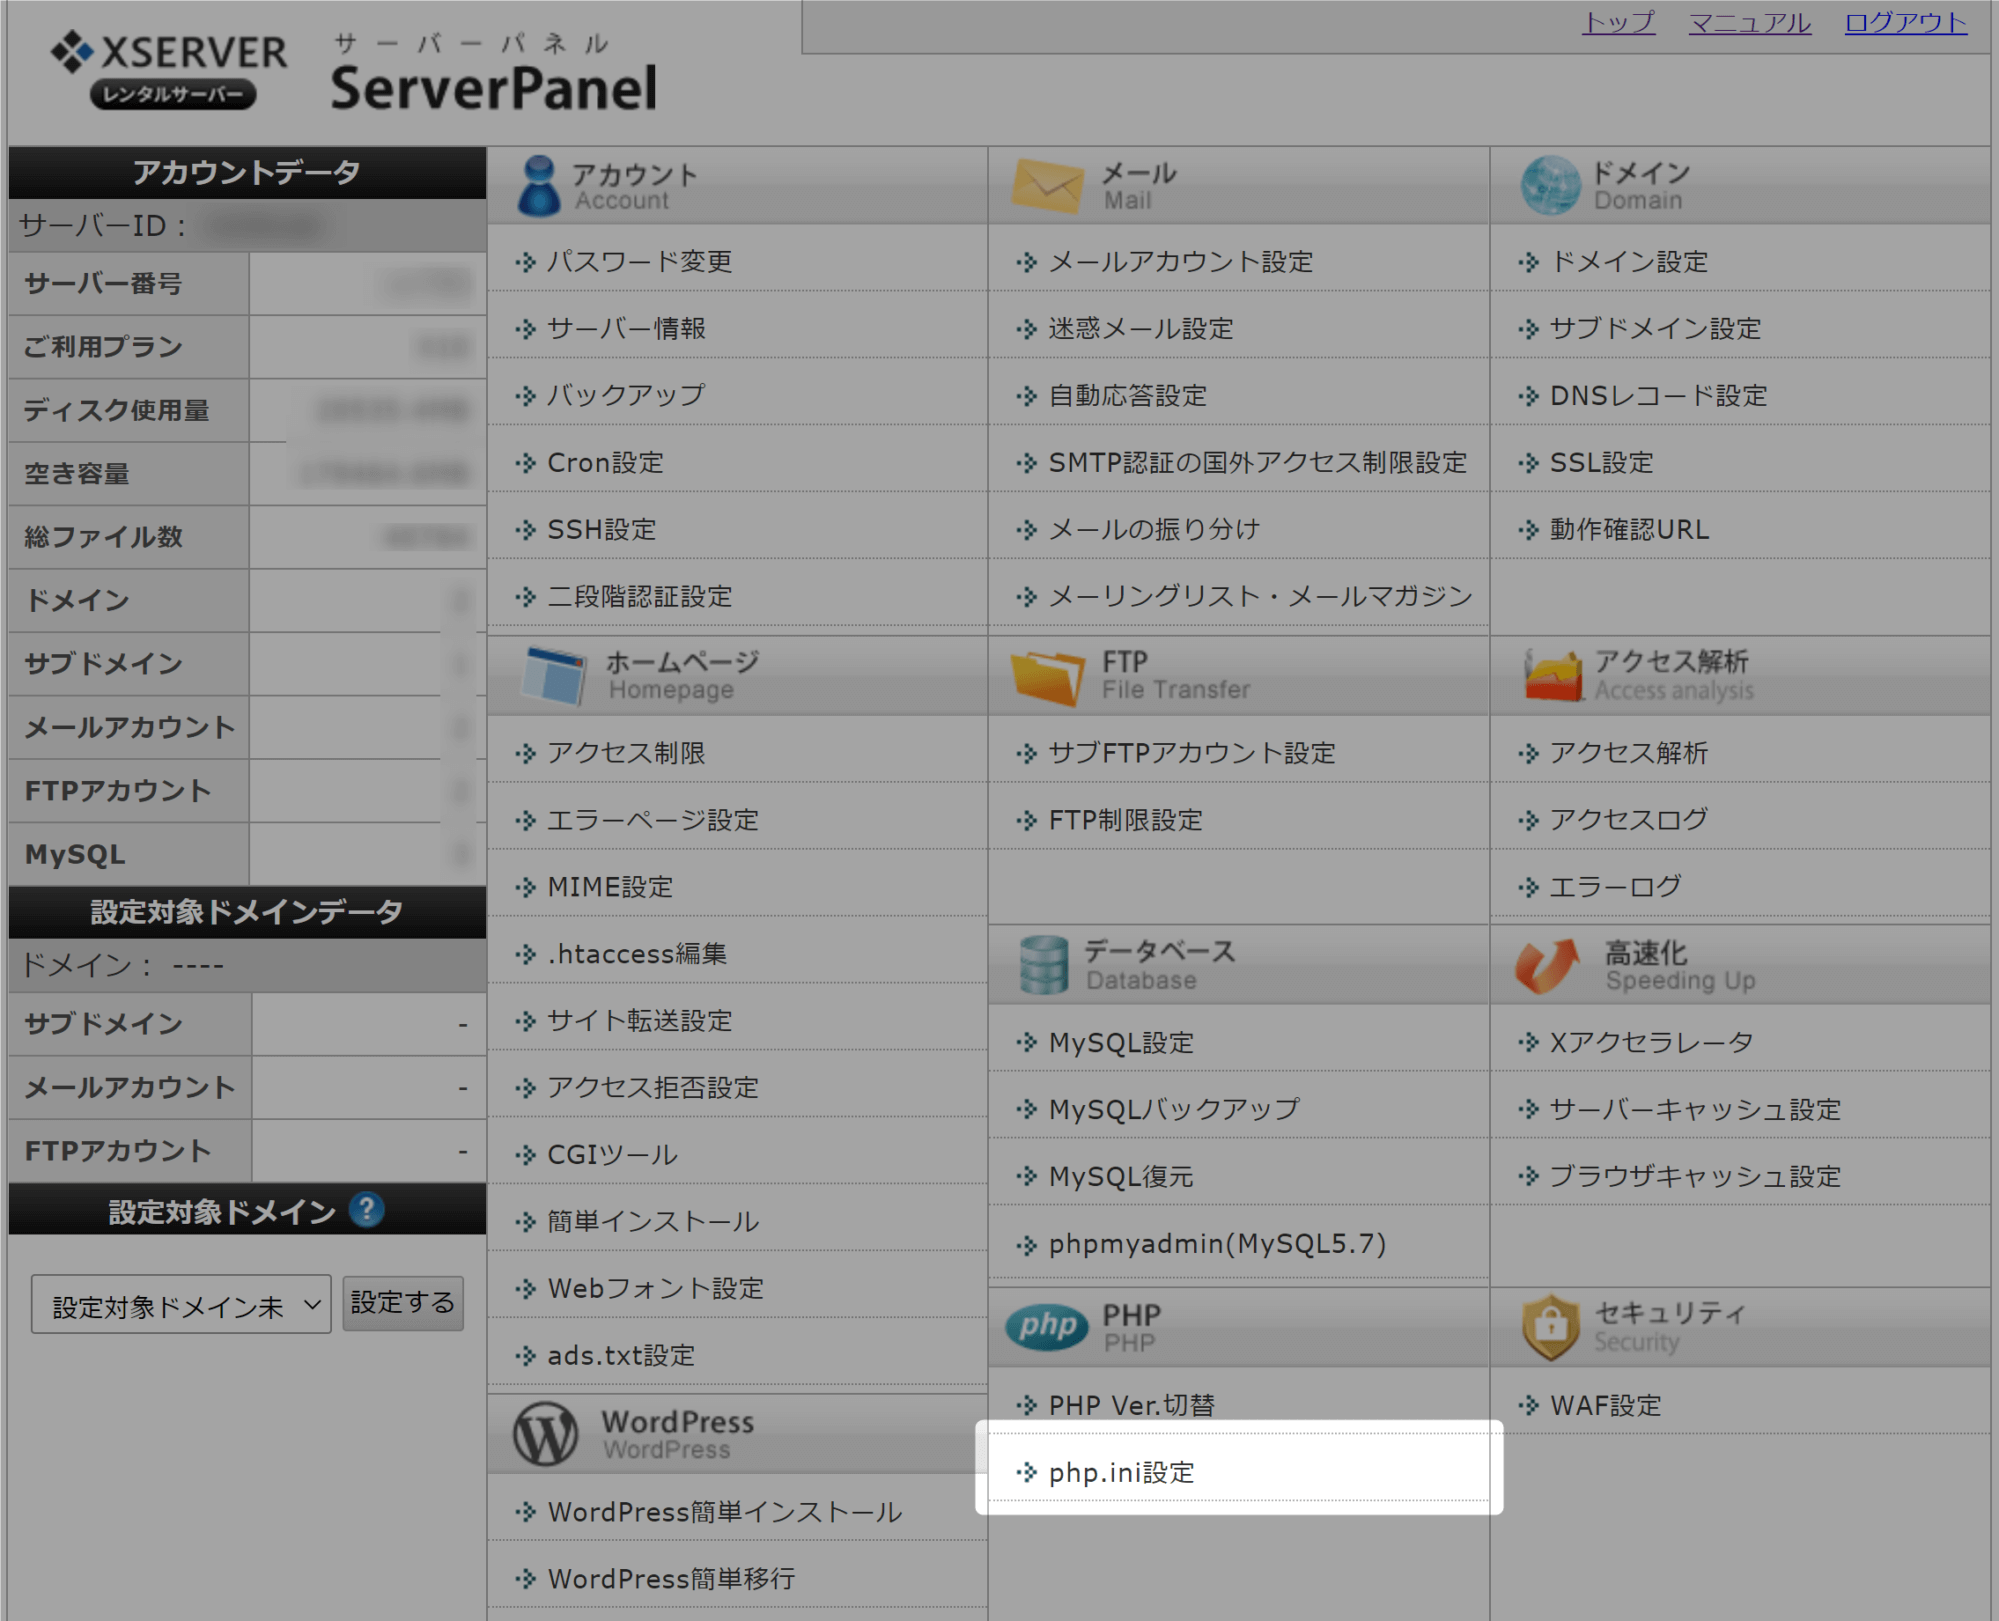This screenshot has width=1999, height=1621.
Task: Open 簡単インストール in Homepage section
Action: (x=652, y=1222)
